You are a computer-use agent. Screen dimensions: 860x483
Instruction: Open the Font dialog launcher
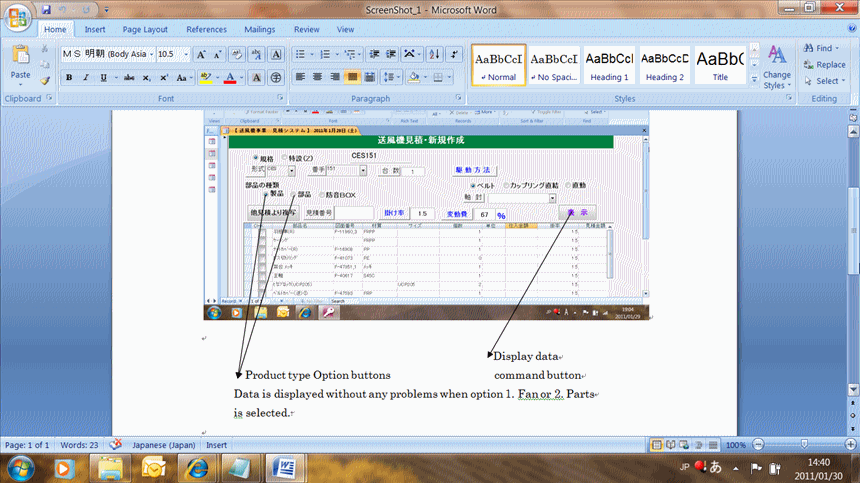pyautogui.click(x=280, y=98)
